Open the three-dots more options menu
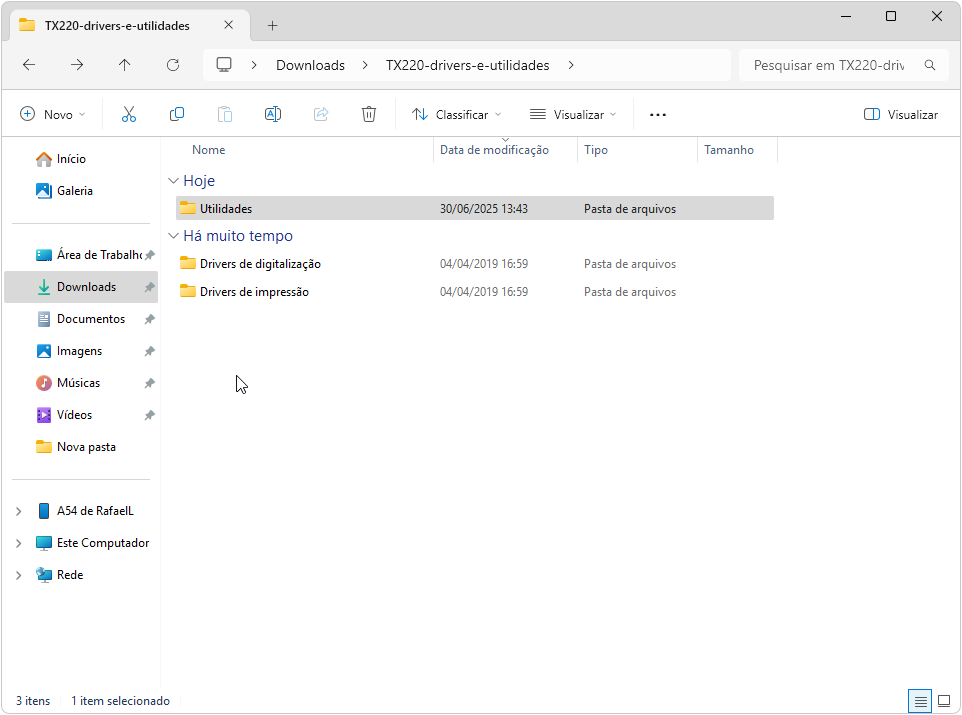Viewport: 962px width, 715px height. [658, 115]
